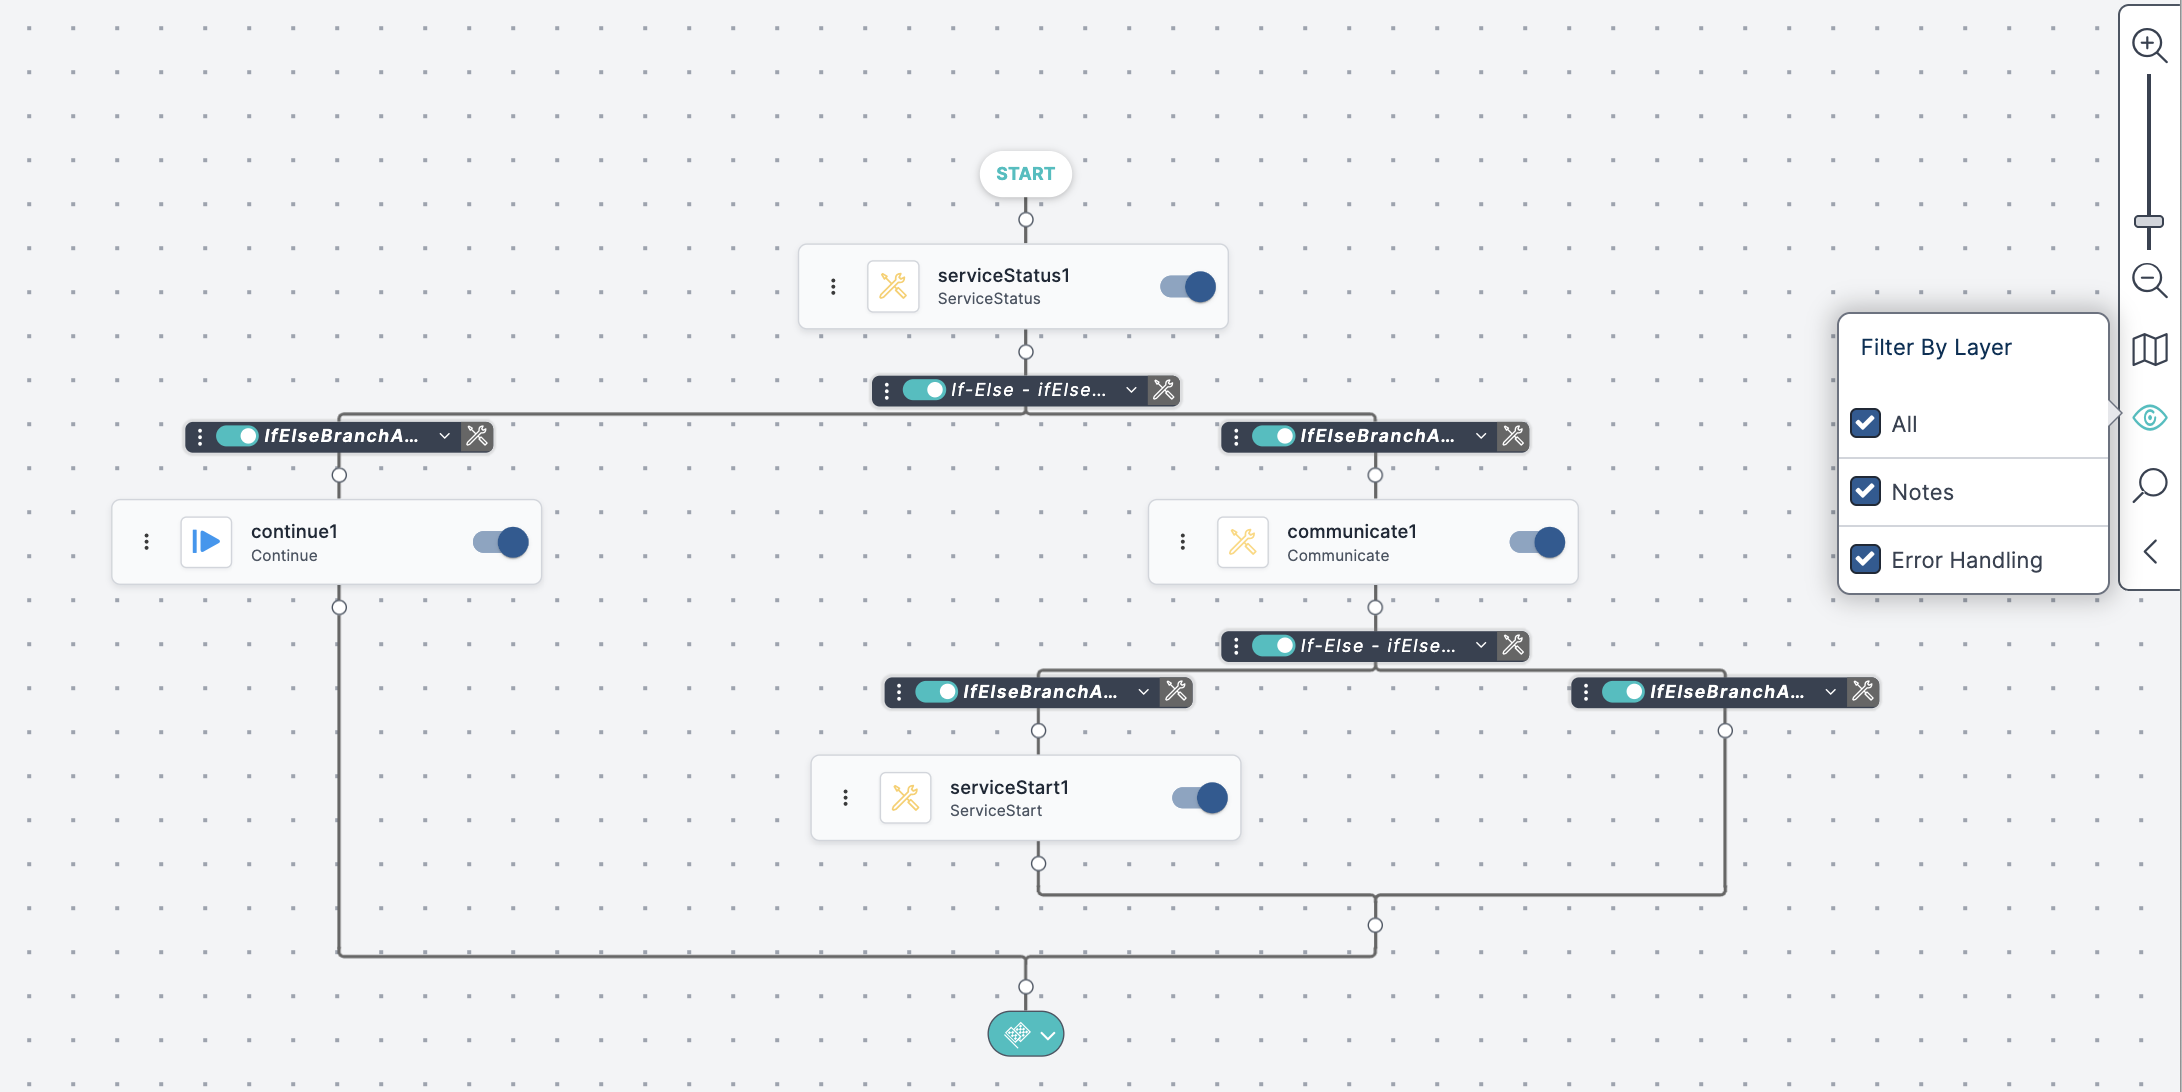The width and height of the screenshot is (2182, 1092).
Task: Click the Continue play icon on continue1
Action: coord(206,541)
